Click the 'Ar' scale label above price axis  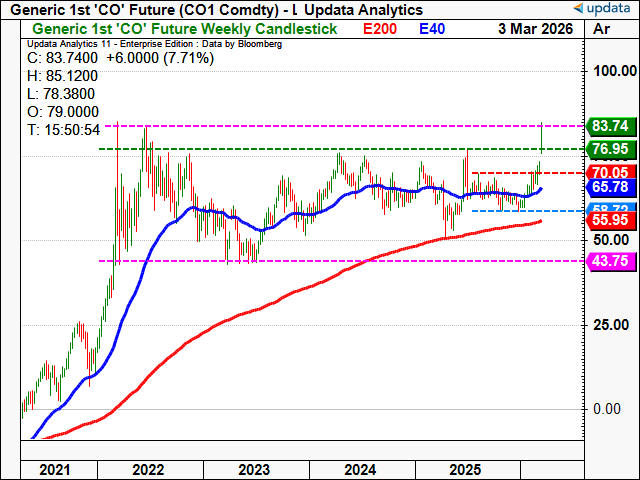click(x=602, y=29)
